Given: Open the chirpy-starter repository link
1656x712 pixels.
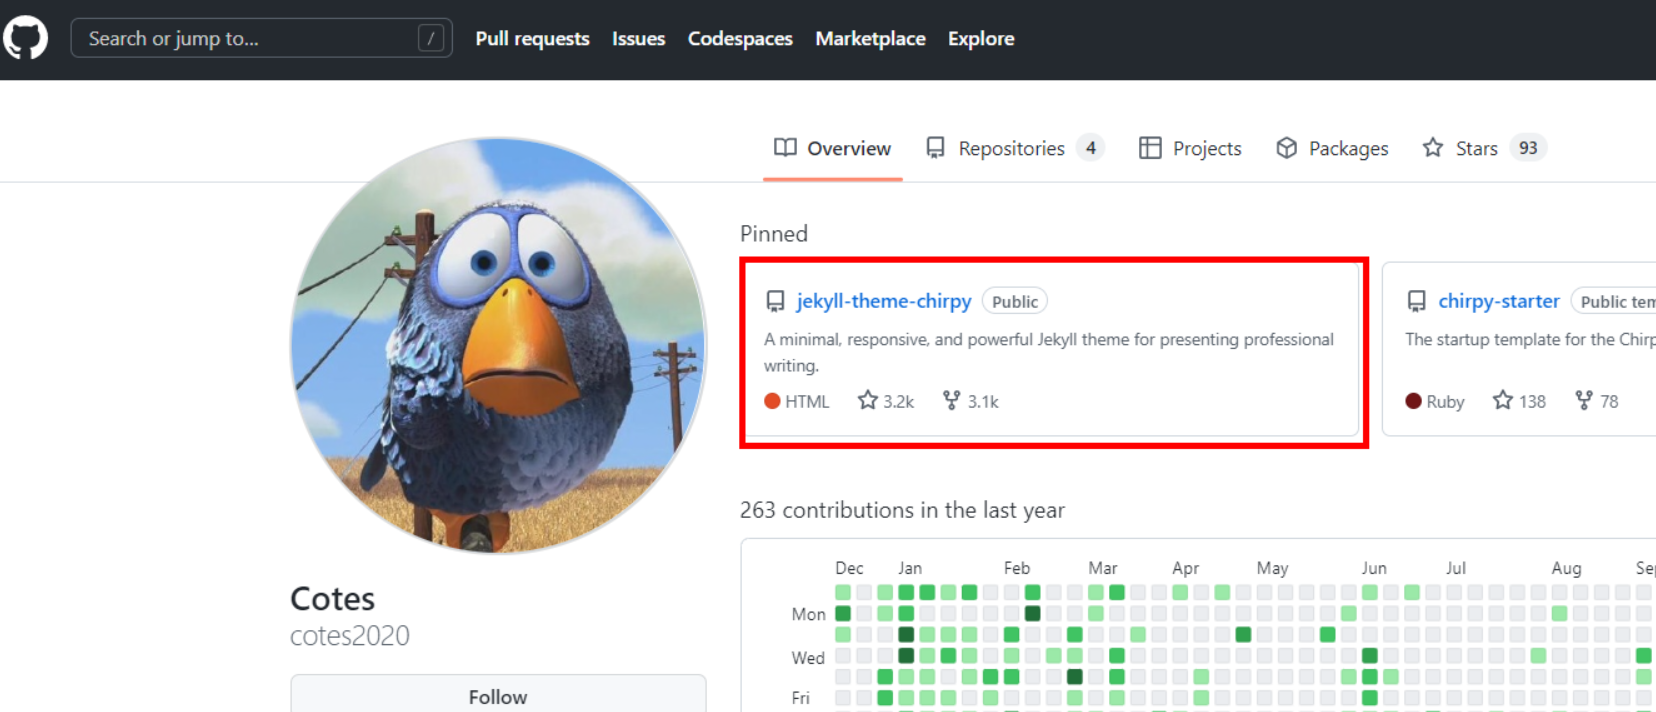Looking at the screenshot, I should tap(1499, 301).
